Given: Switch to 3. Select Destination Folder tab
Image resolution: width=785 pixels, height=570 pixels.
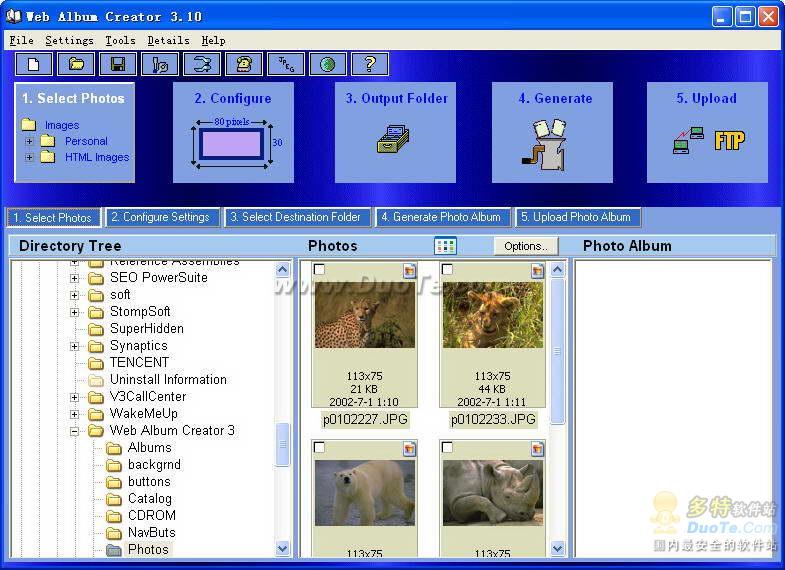Looking at the screenshot, I should click(297, 217).
